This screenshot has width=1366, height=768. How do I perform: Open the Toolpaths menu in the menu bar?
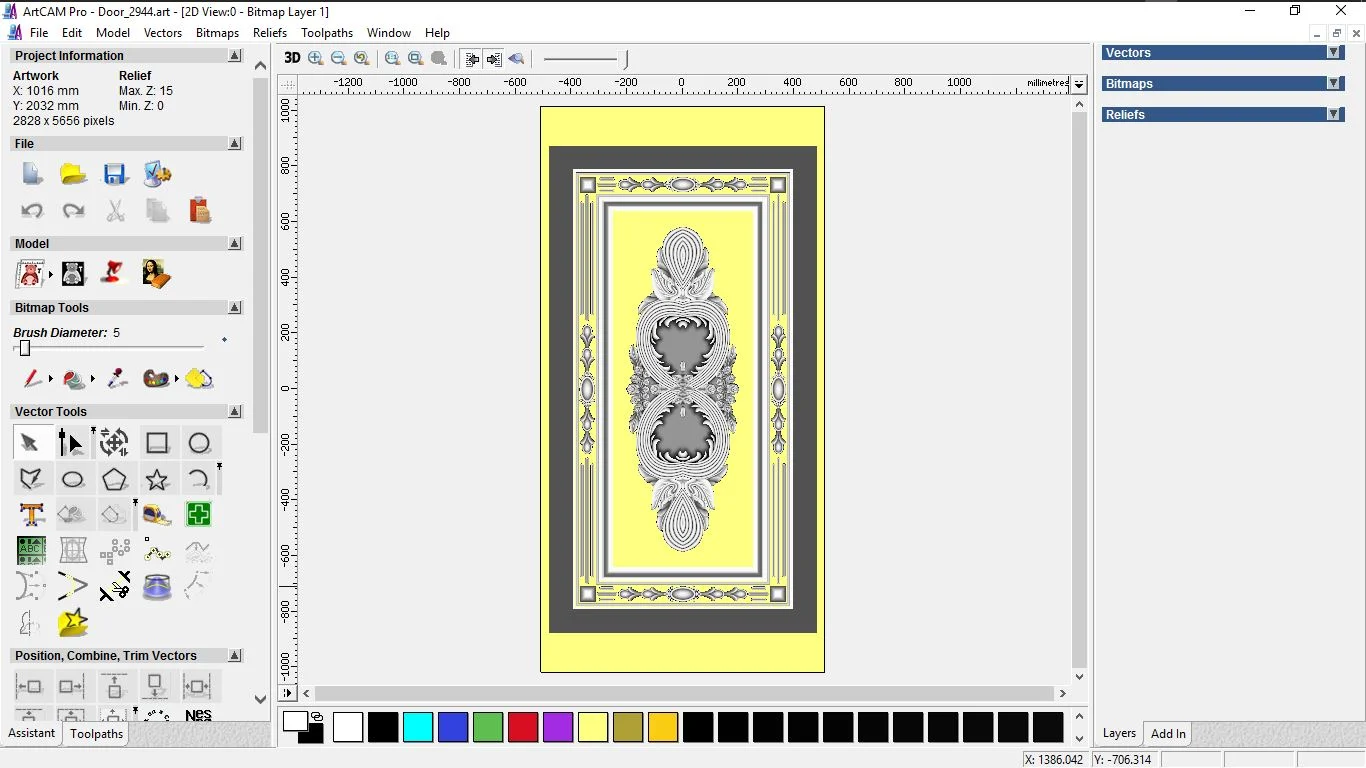tap(327, 33)
